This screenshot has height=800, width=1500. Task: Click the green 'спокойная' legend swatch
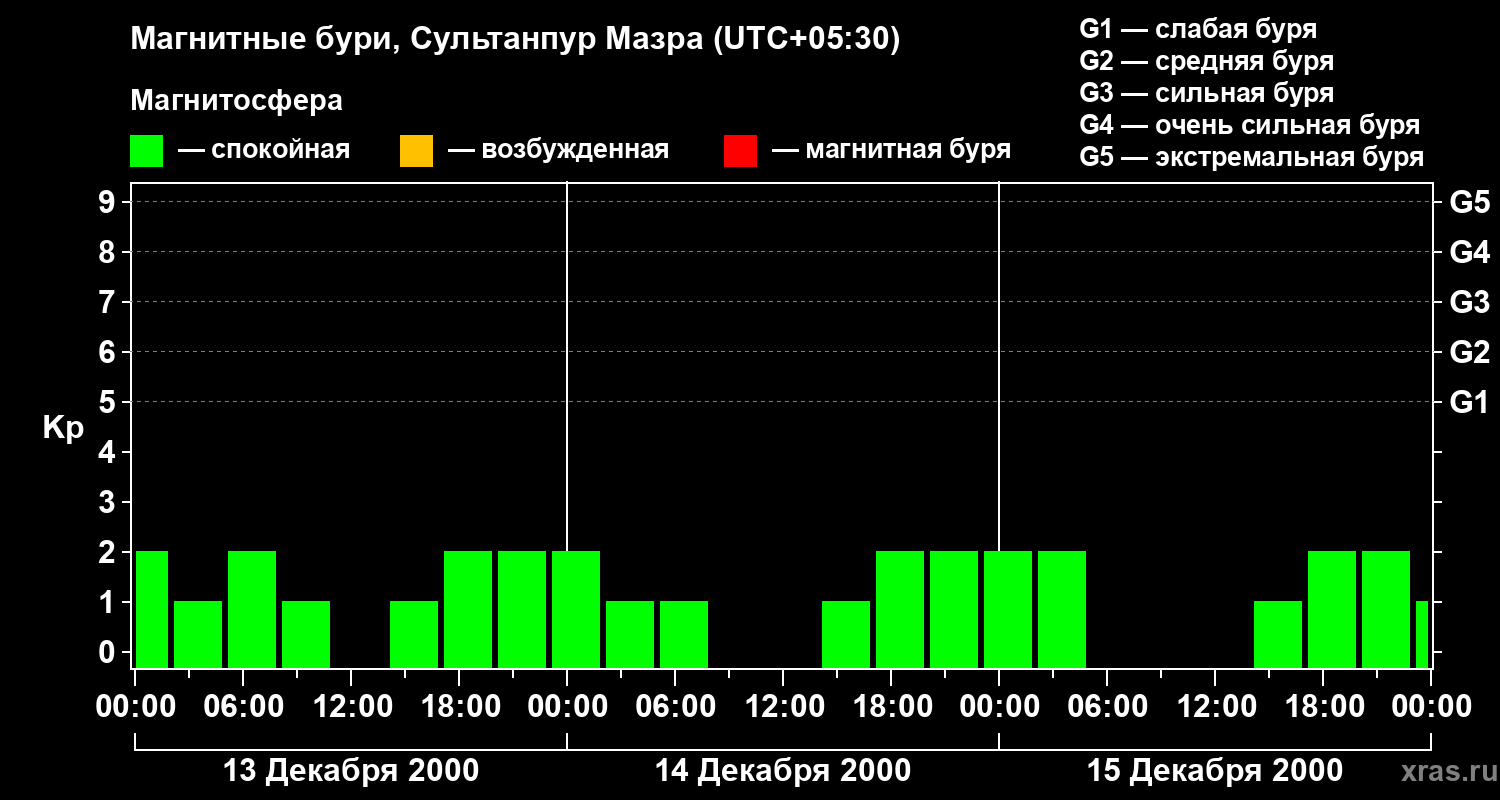pos(147,151)
